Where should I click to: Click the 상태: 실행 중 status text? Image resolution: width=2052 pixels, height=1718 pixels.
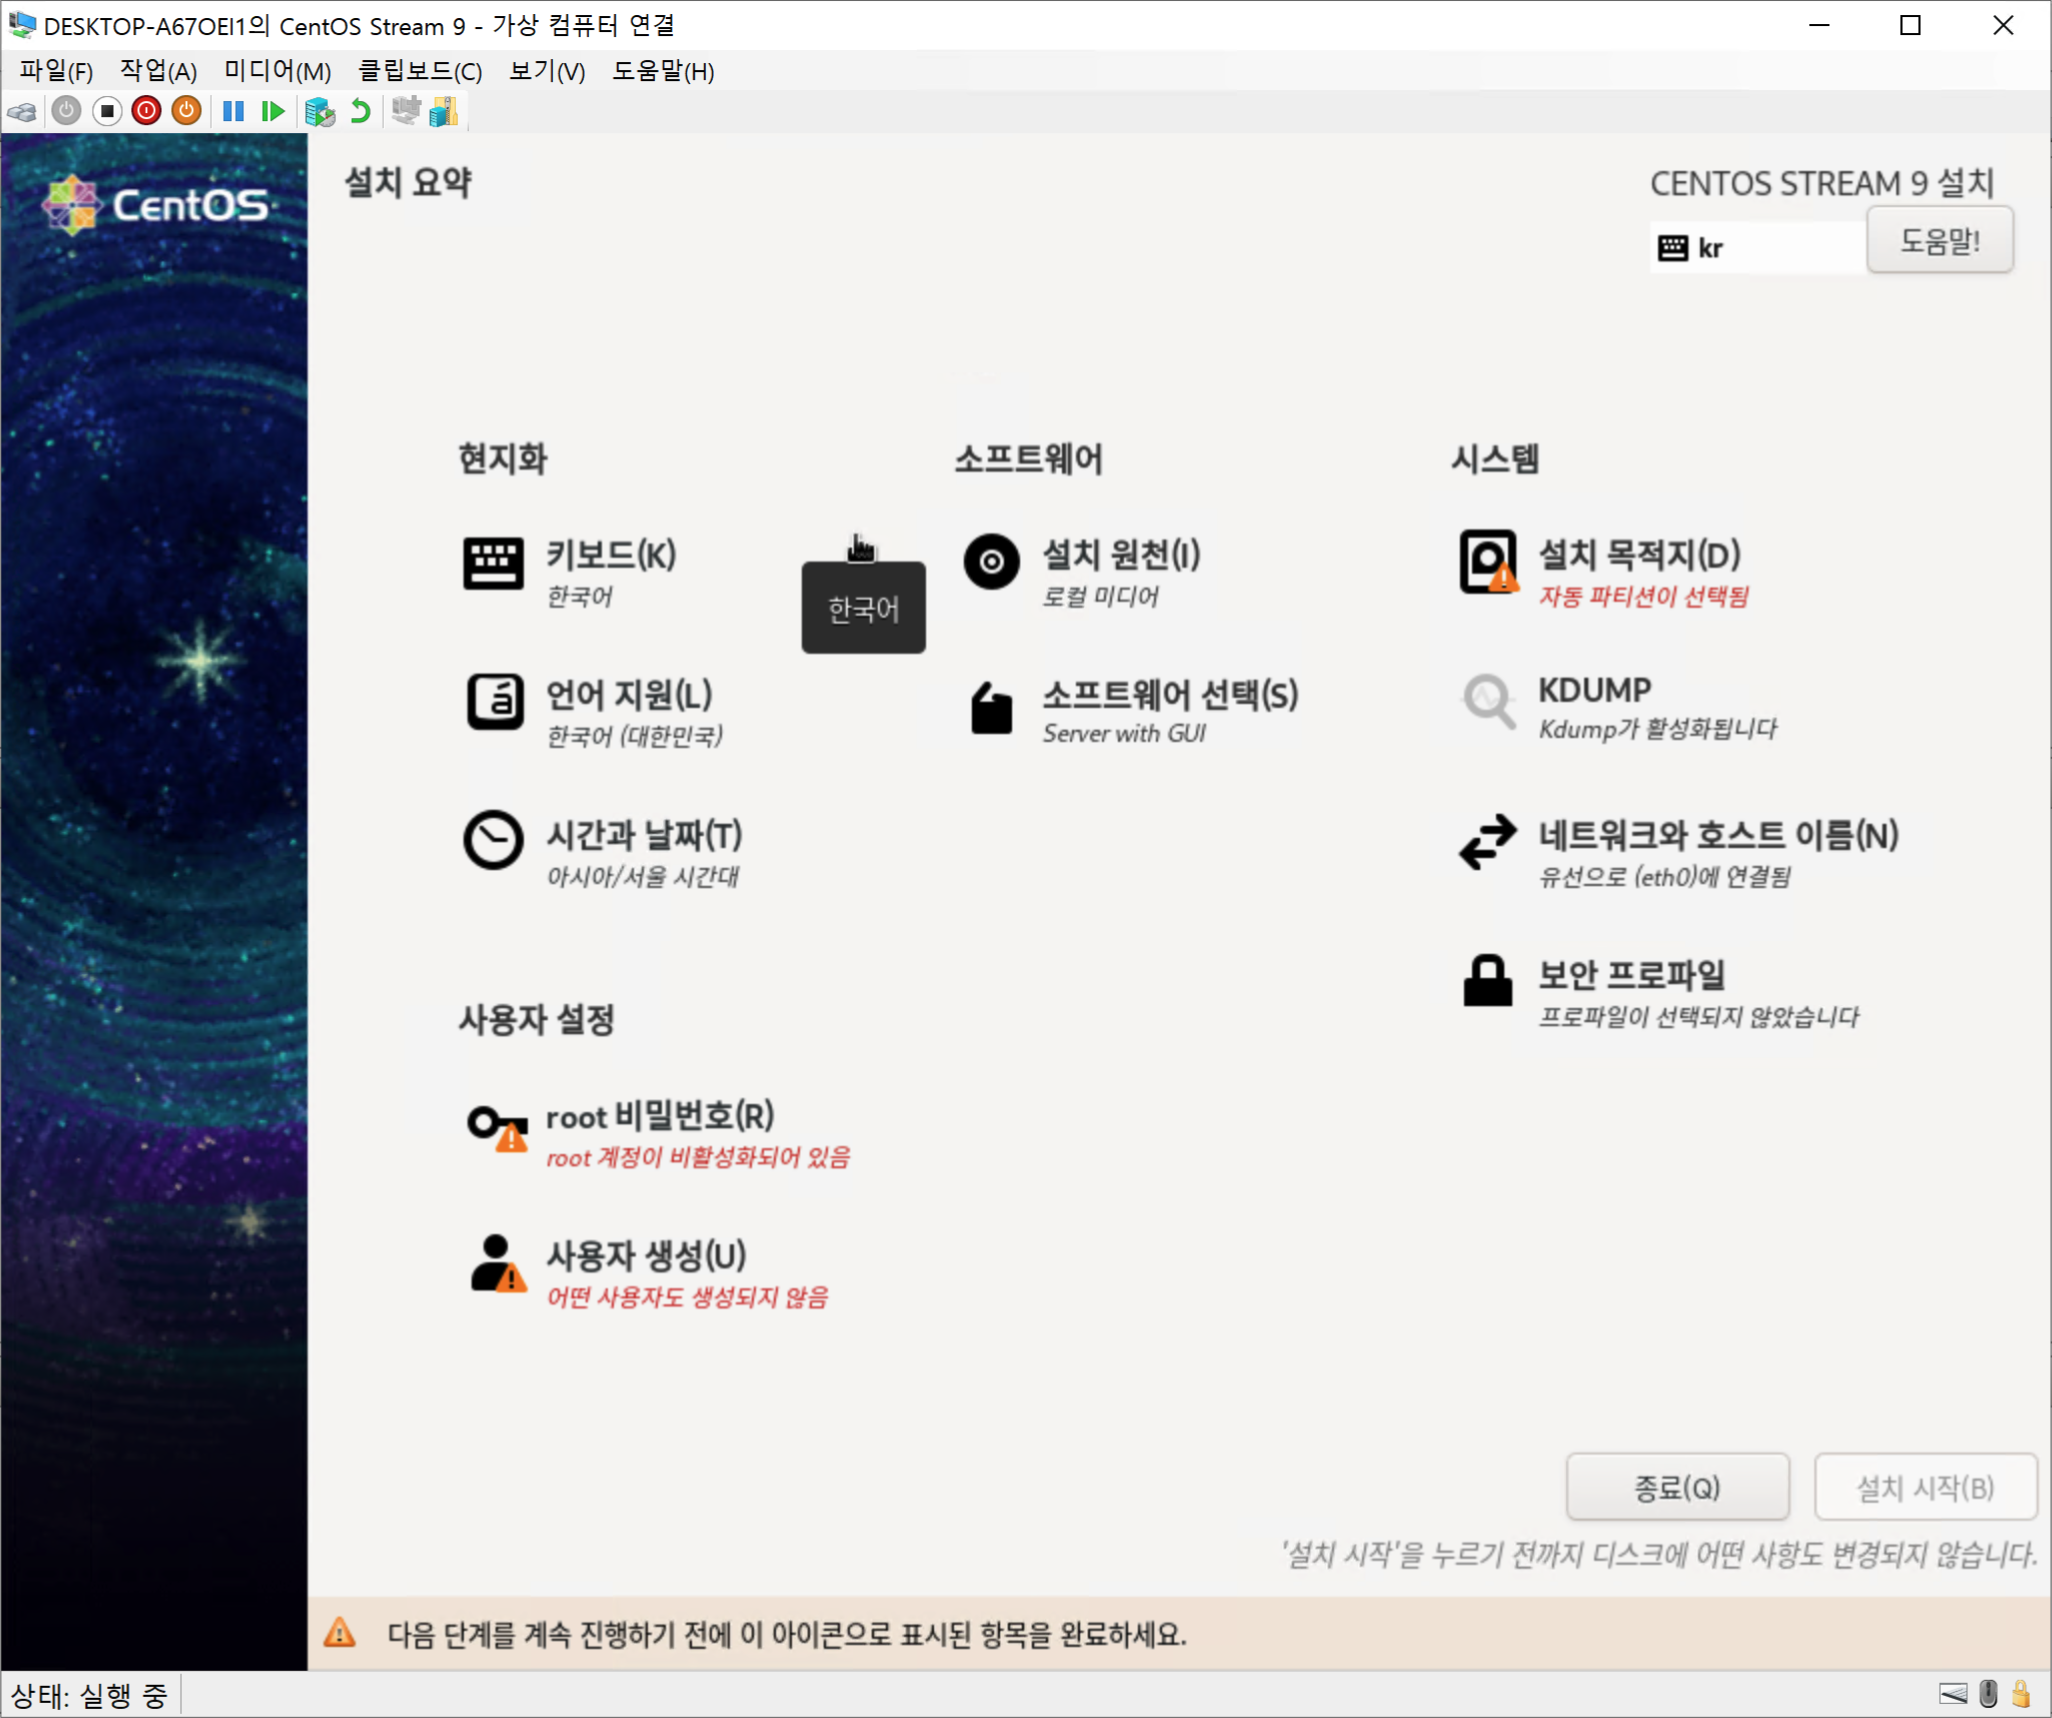tap(89, 1695)
